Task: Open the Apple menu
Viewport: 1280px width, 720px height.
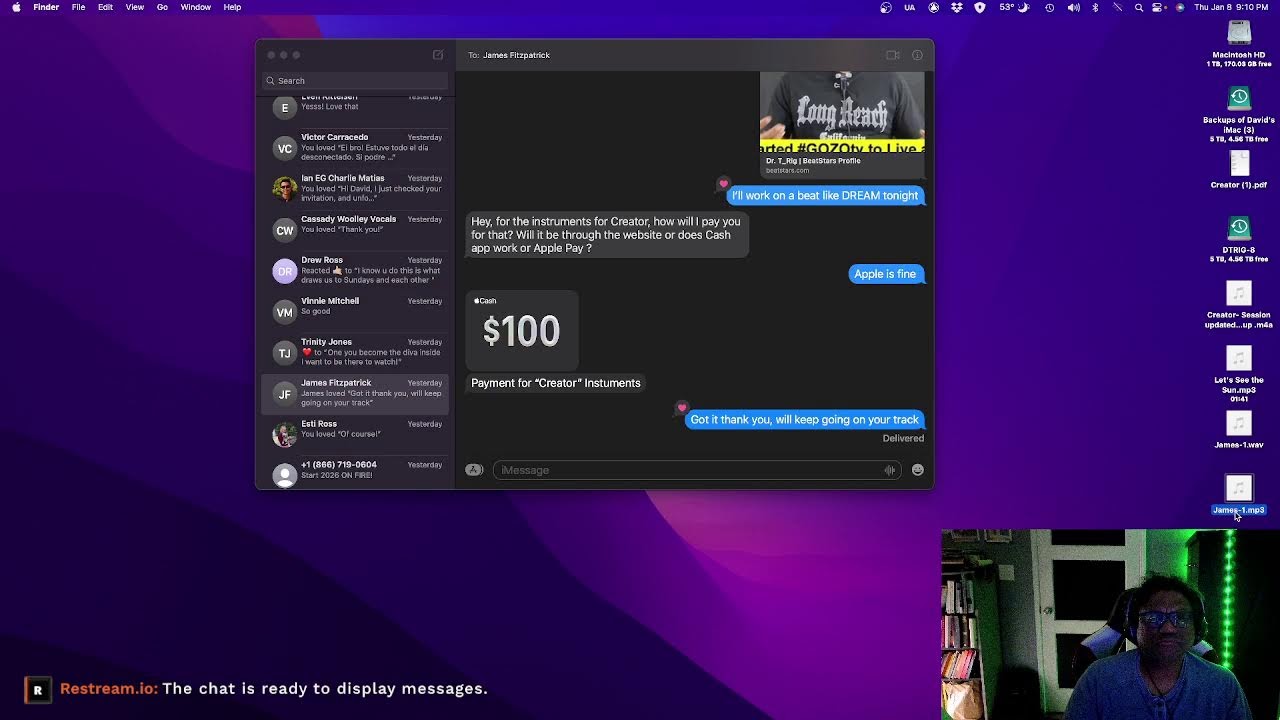Action: tap(16, 7)
